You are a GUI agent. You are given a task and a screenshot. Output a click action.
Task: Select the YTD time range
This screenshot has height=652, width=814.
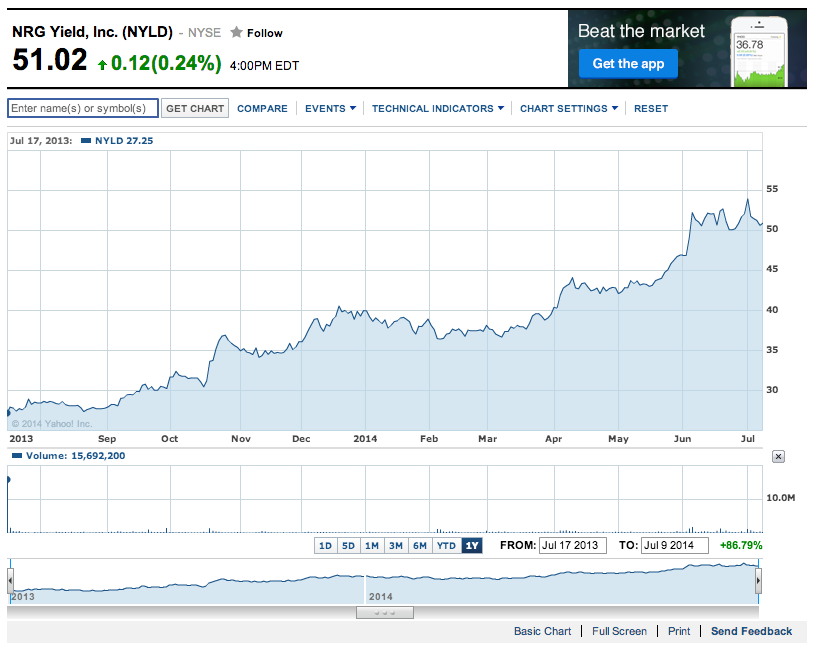tap(446, 546)
